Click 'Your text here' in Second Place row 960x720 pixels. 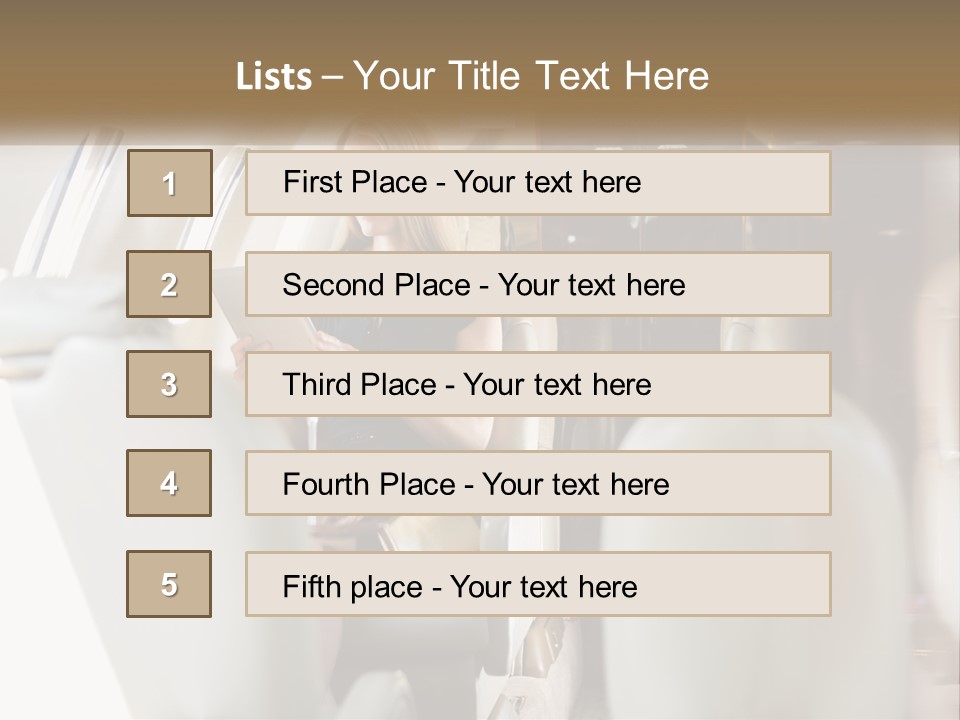[591, 285]
